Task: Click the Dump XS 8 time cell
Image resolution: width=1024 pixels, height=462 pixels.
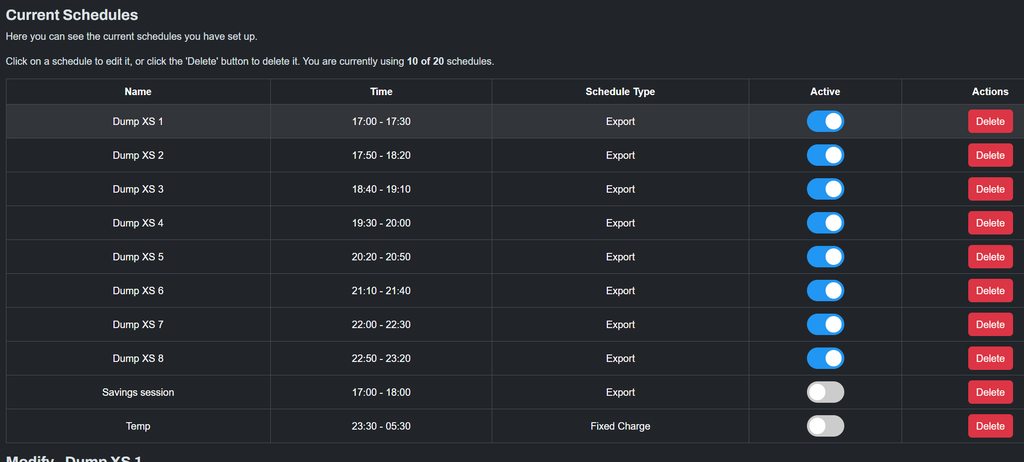Action: coord(381,358)
